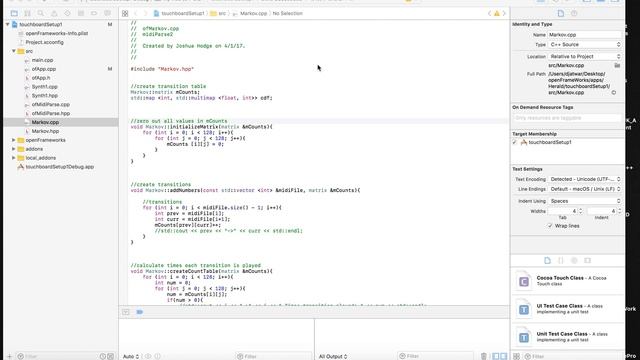Open the Indent Using dropdown
This screenshot has width=640, height=360.
[x=584, y=201]
